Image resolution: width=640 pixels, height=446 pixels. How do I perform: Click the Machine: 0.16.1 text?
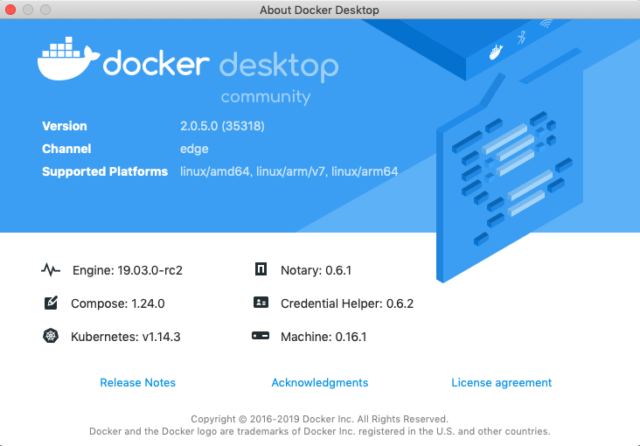pos(324,337)
